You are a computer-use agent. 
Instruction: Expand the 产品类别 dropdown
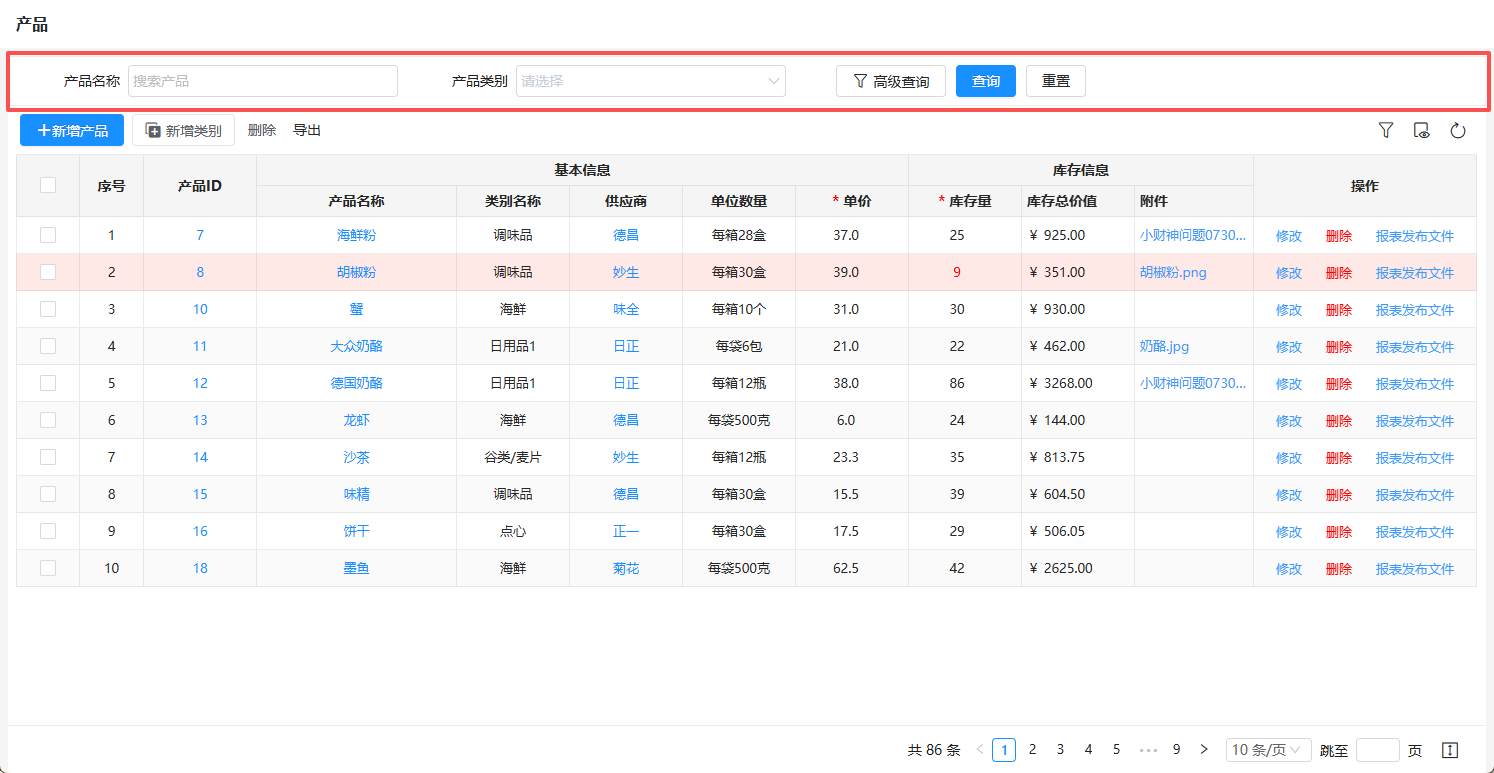coord(650,81)
